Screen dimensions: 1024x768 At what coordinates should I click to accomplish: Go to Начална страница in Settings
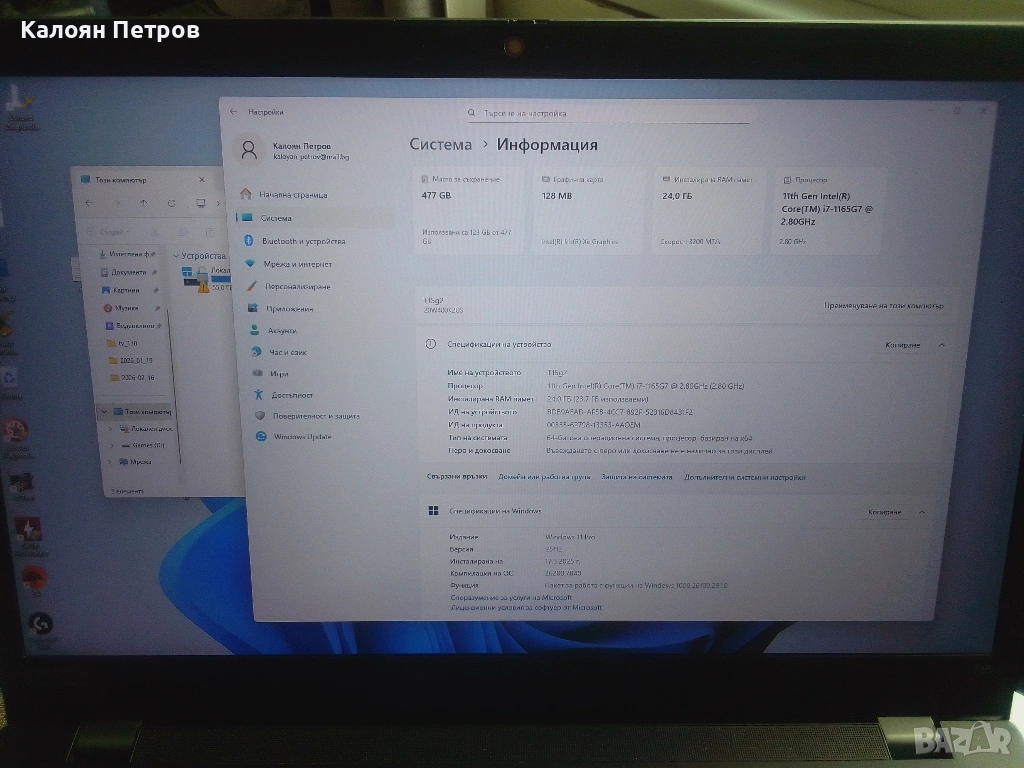(292, 195)
